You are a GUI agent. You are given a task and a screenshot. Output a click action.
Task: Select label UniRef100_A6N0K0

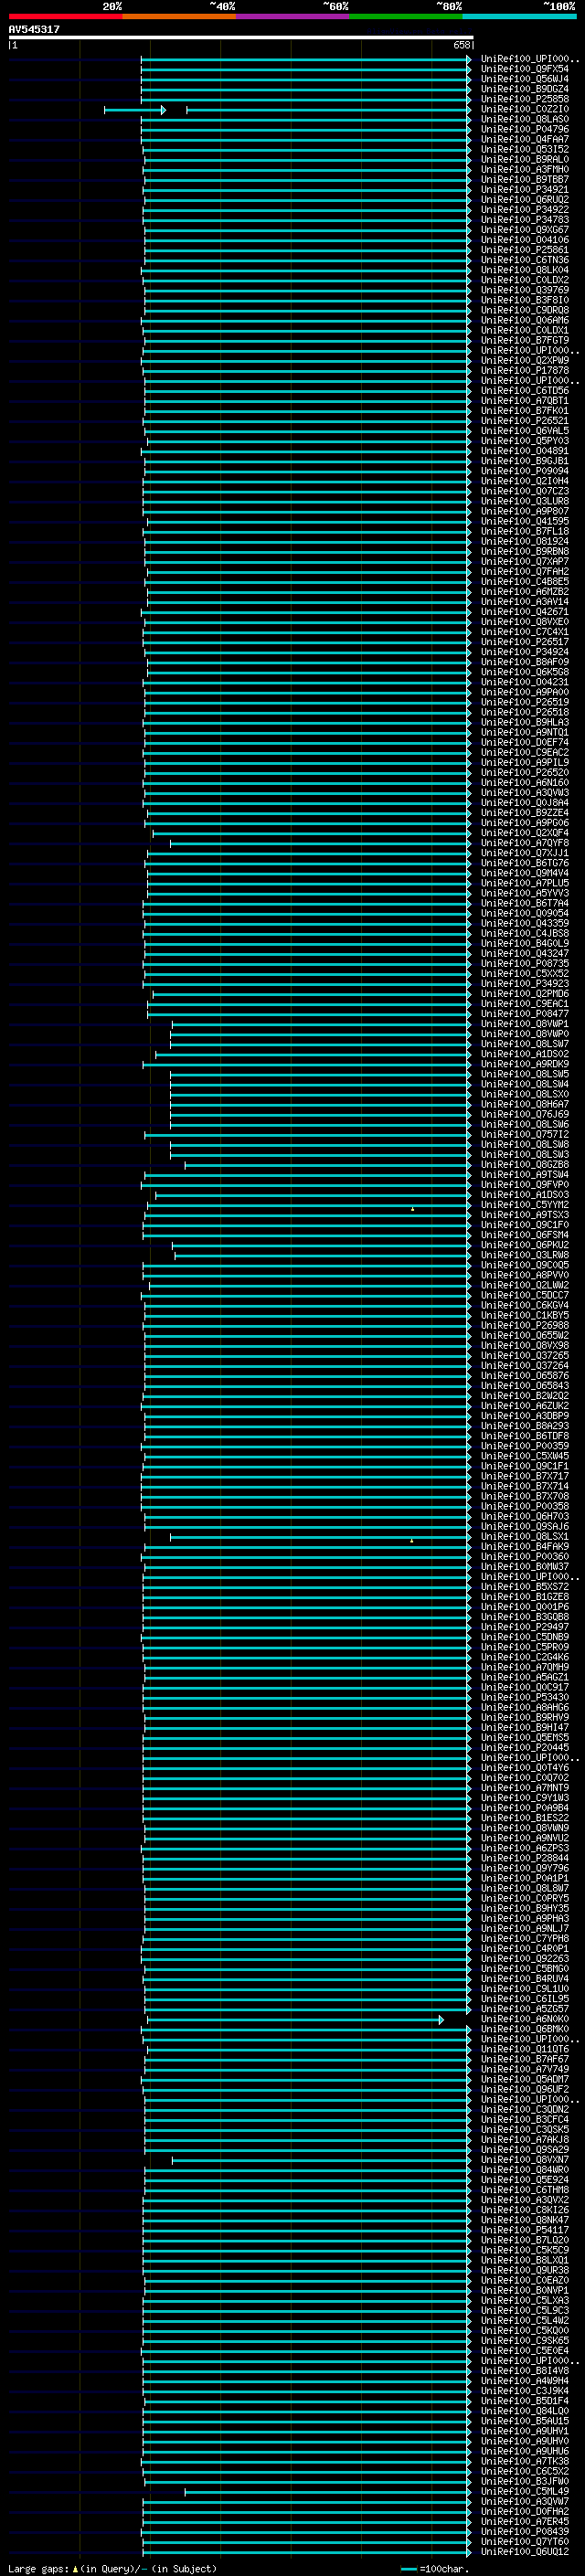pyautogui.click(x=524, y=2019)
